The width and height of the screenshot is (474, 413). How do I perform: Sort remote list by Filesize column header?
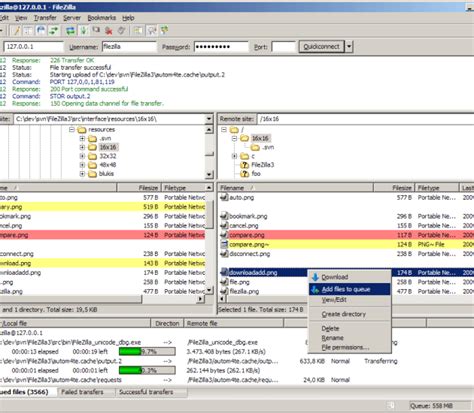point(394,188)
